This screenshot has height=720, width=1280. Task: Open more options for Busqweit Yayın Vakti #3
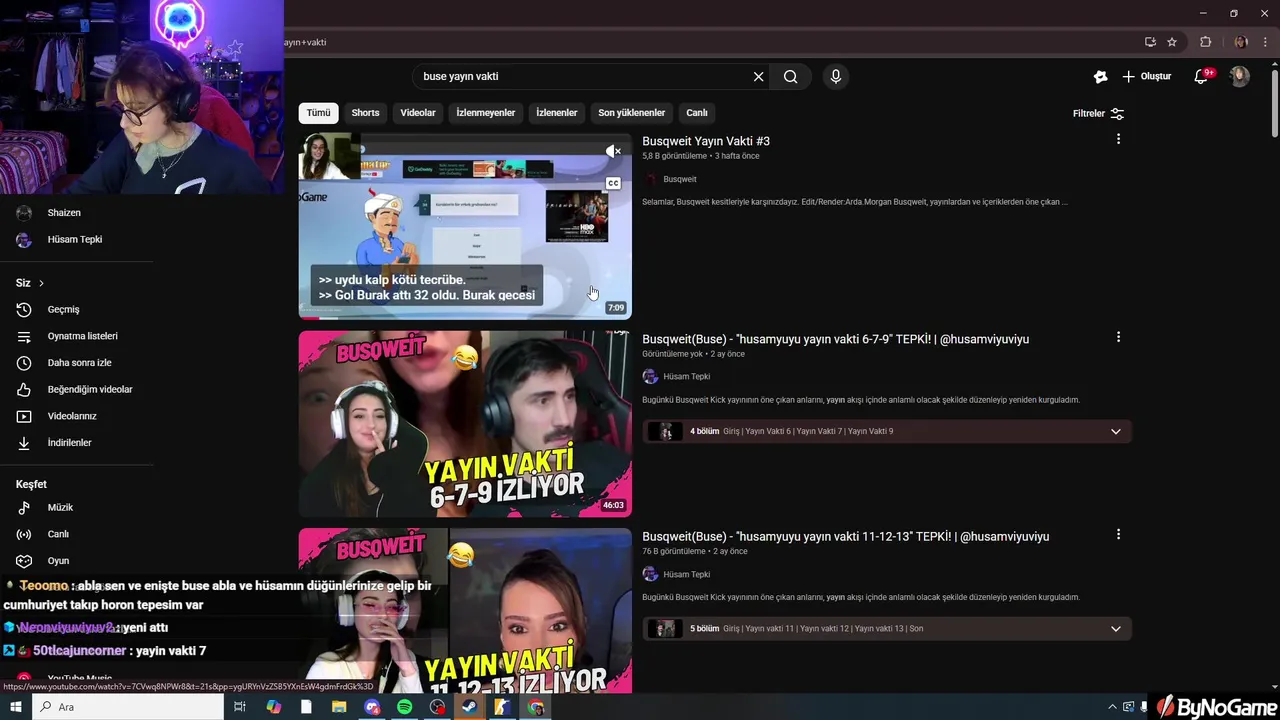point(1118,139)
